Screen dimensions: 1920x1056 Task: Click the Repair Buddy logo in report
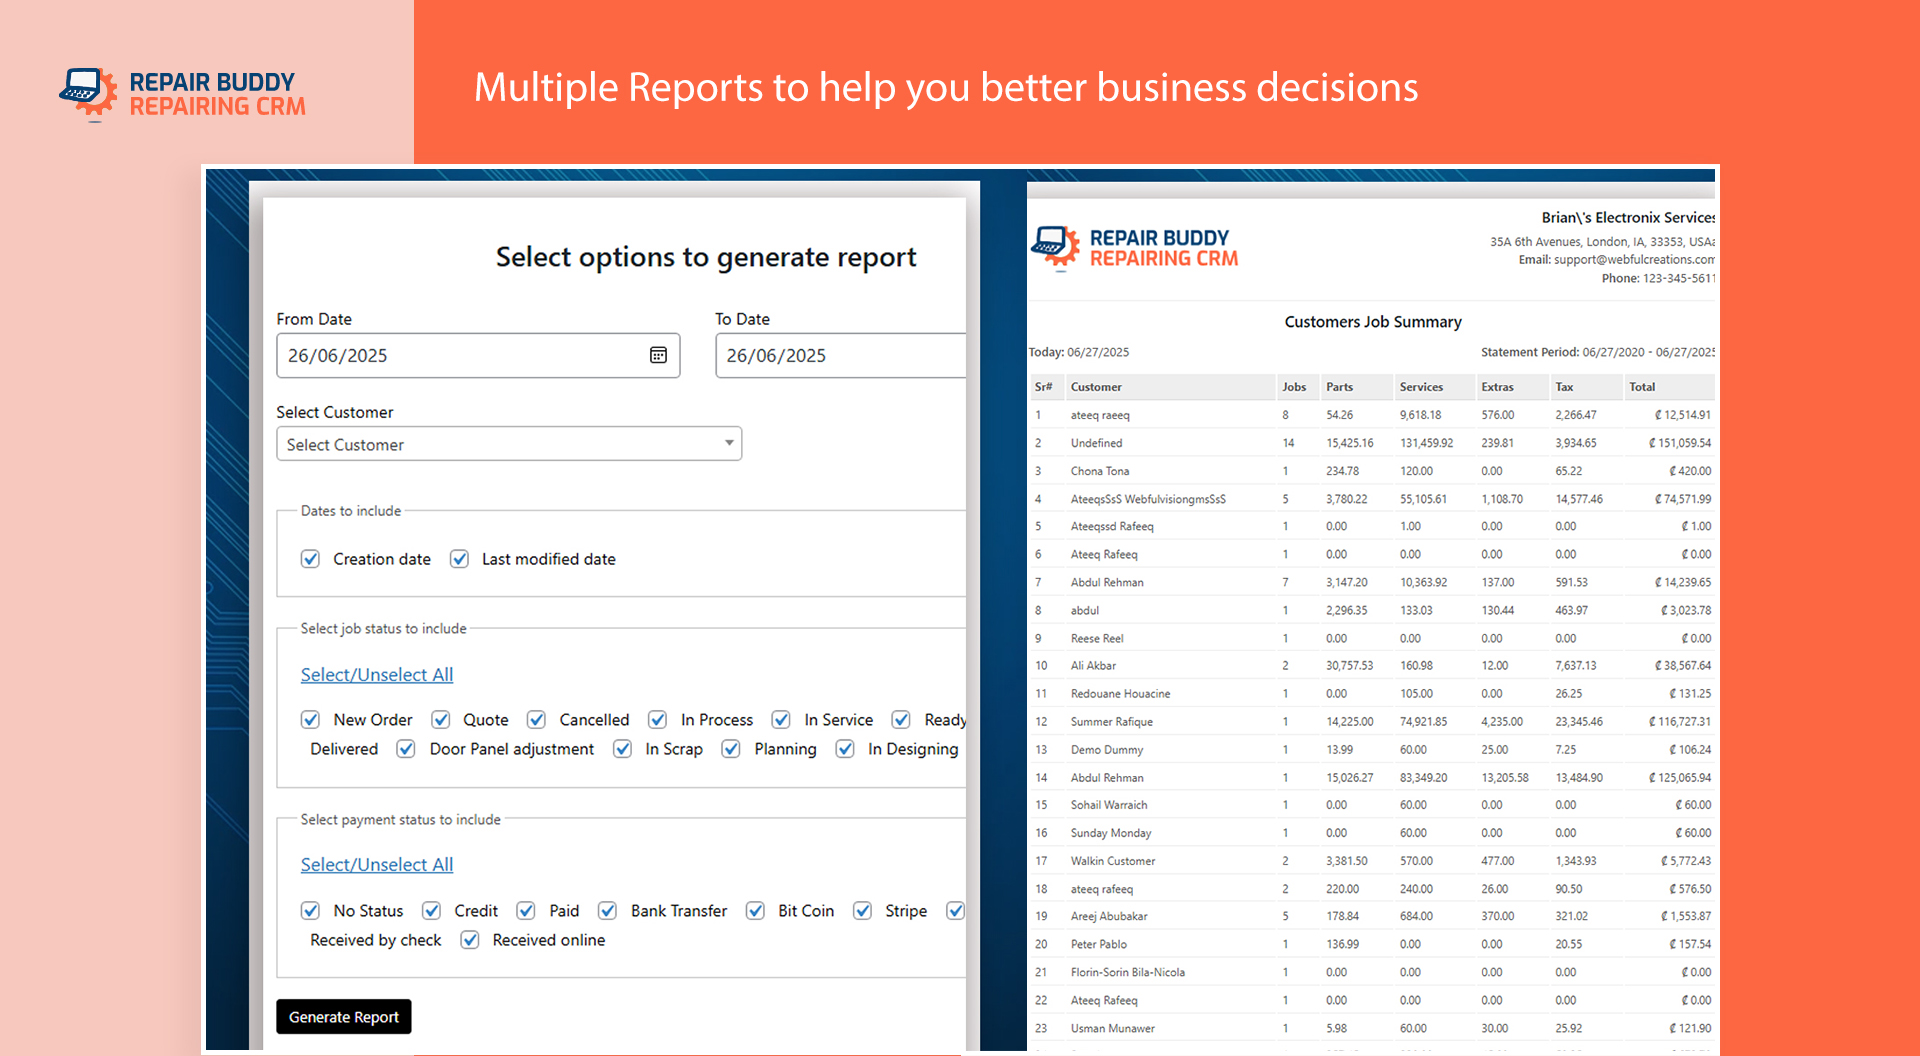(x=1135, y=248)
